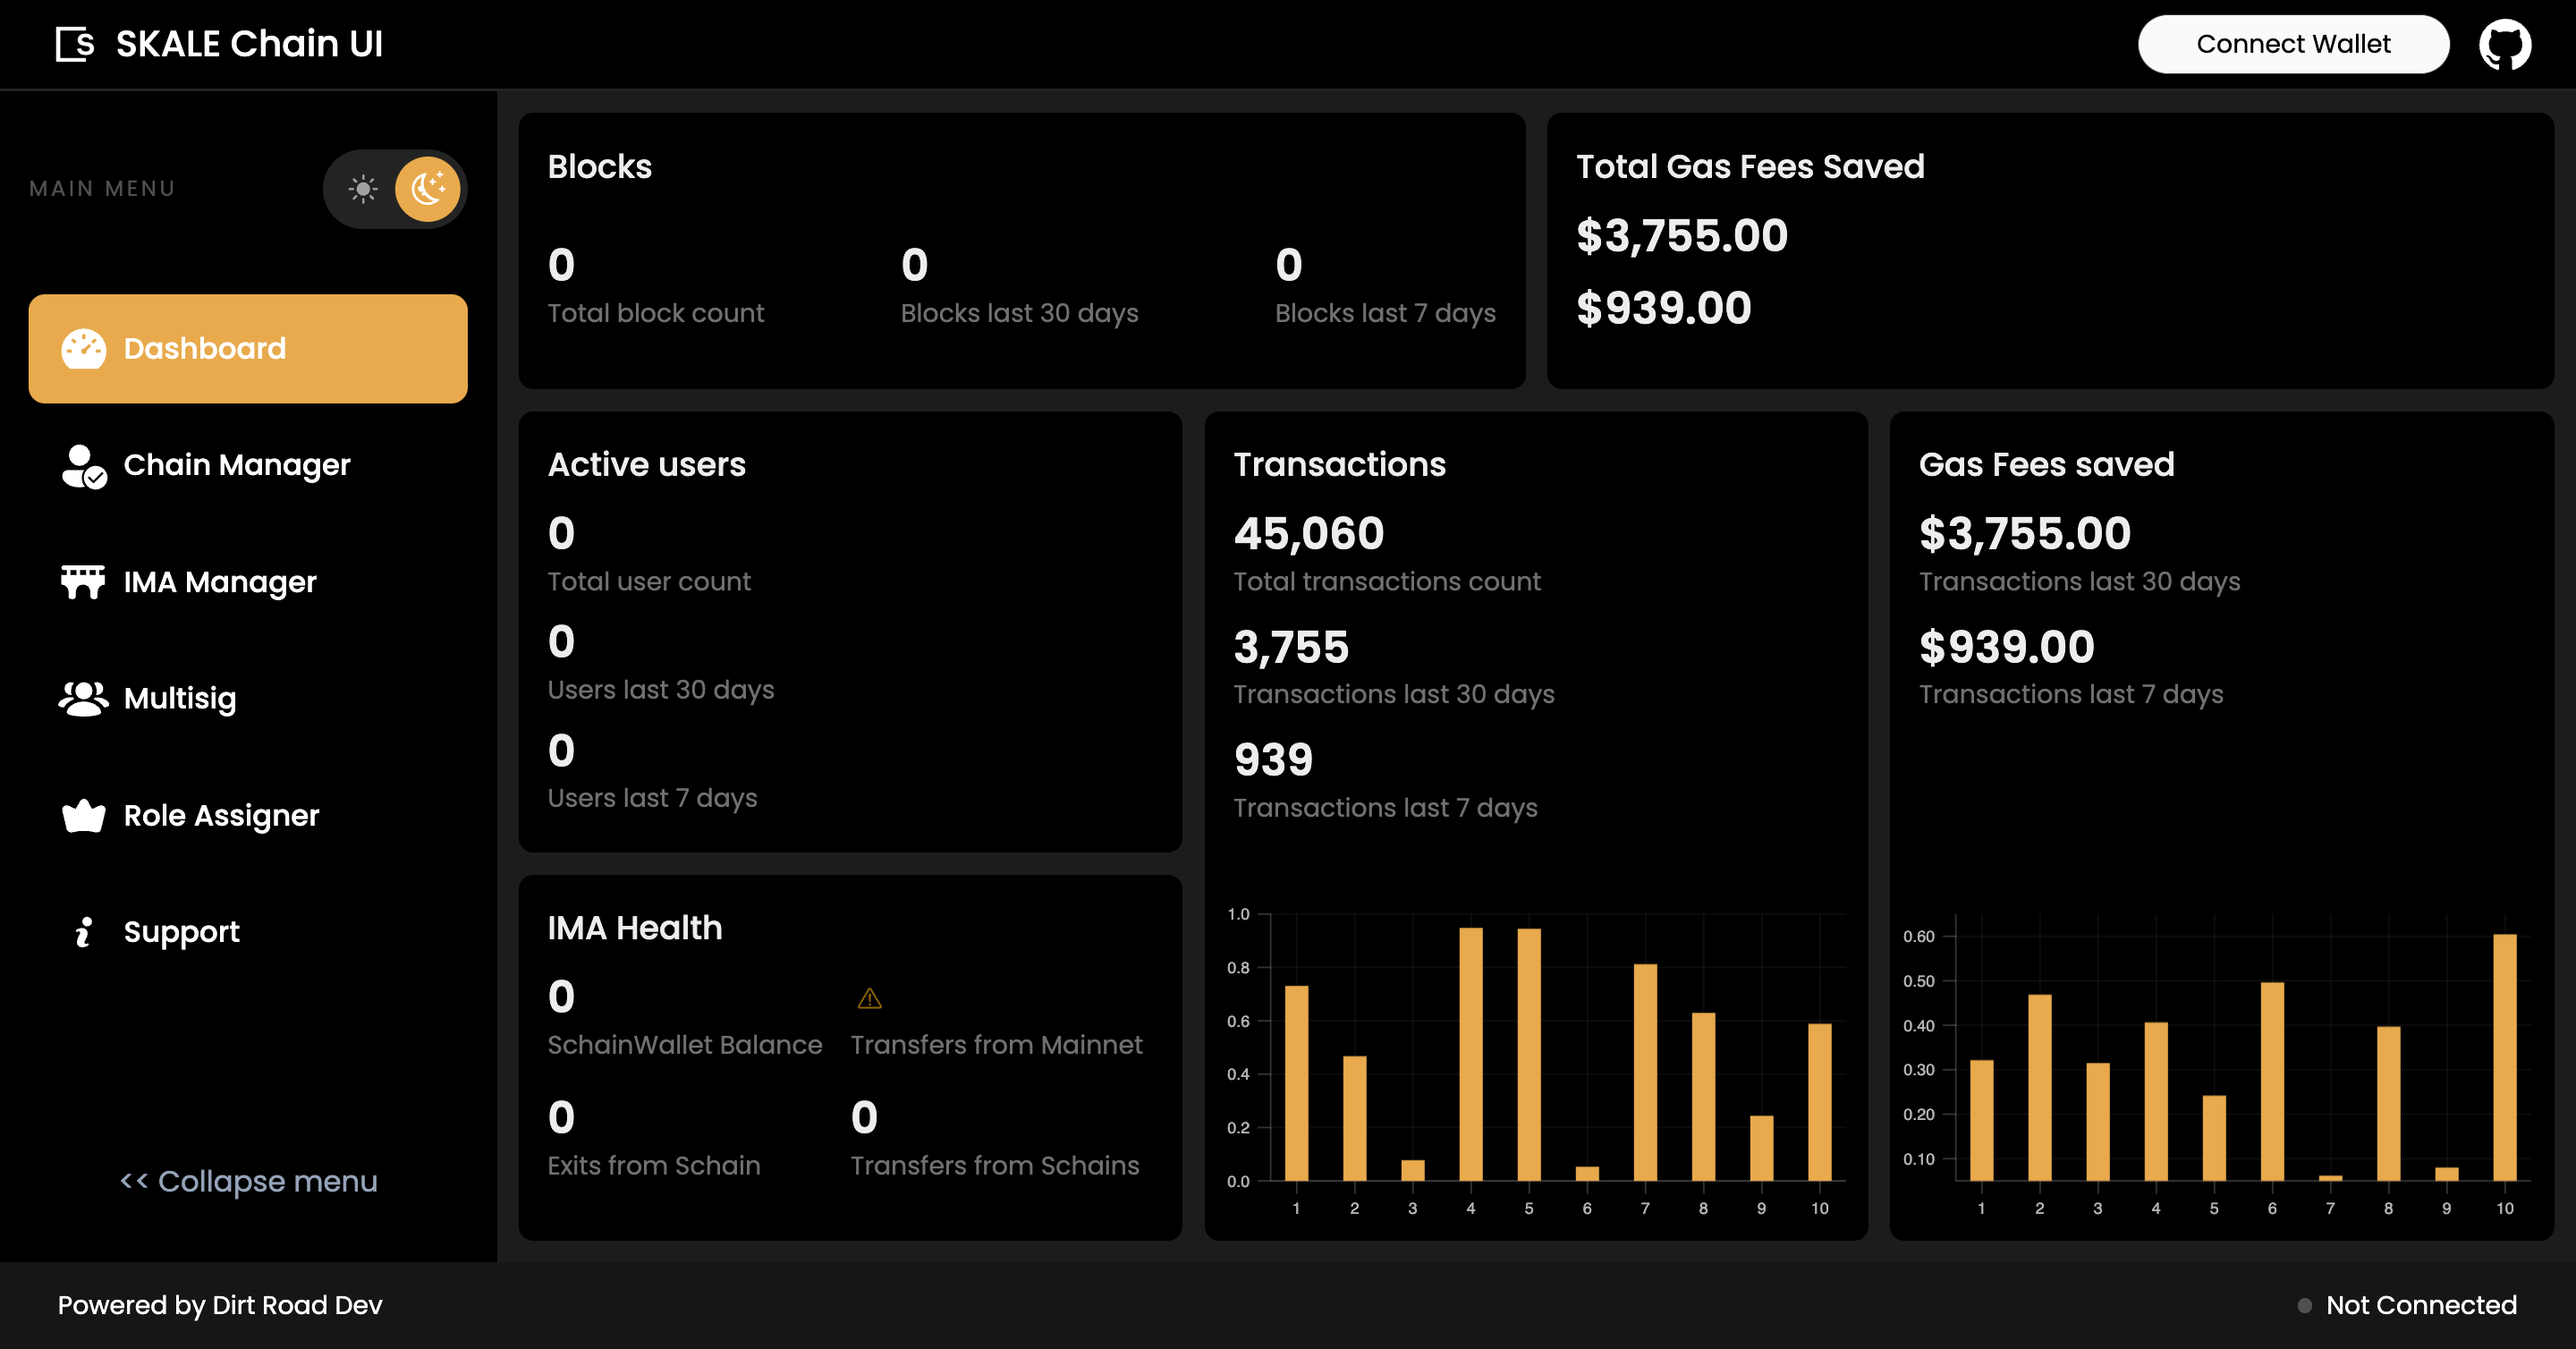Screen dimensions: 2576x1349
Task: Open the Support menu item
Action: tap(248, 932)
